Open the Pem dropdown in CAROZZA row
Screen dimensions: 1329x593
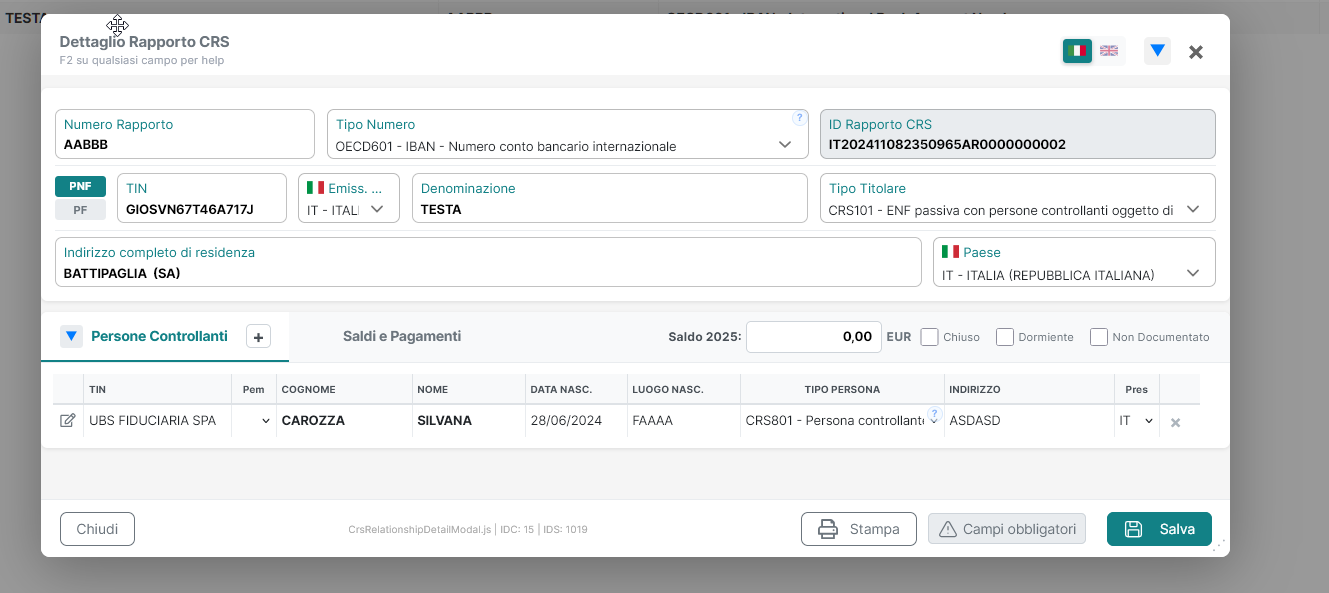coord(253,421)
